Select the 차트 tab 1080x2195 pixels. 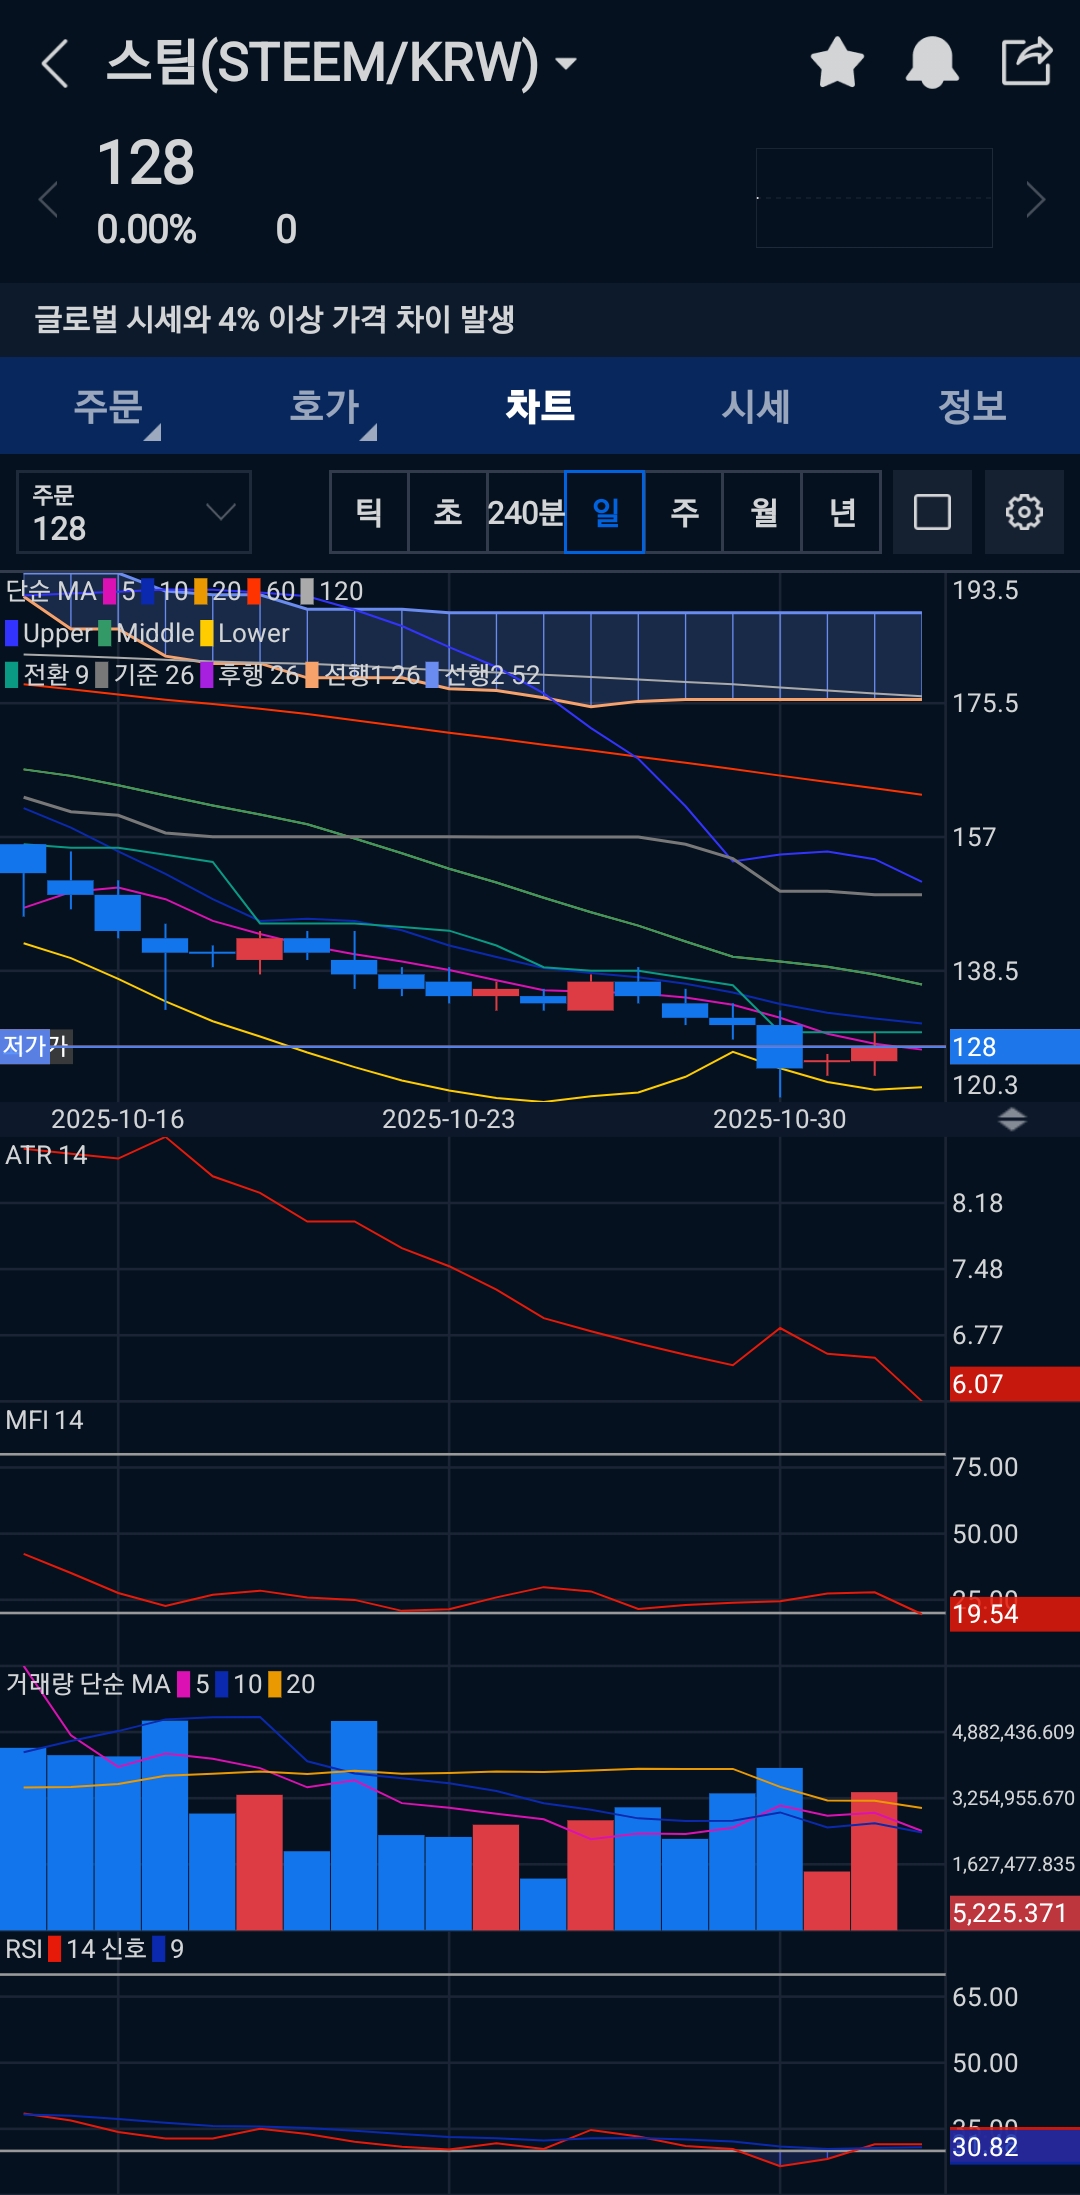click(x=540, y=406)
